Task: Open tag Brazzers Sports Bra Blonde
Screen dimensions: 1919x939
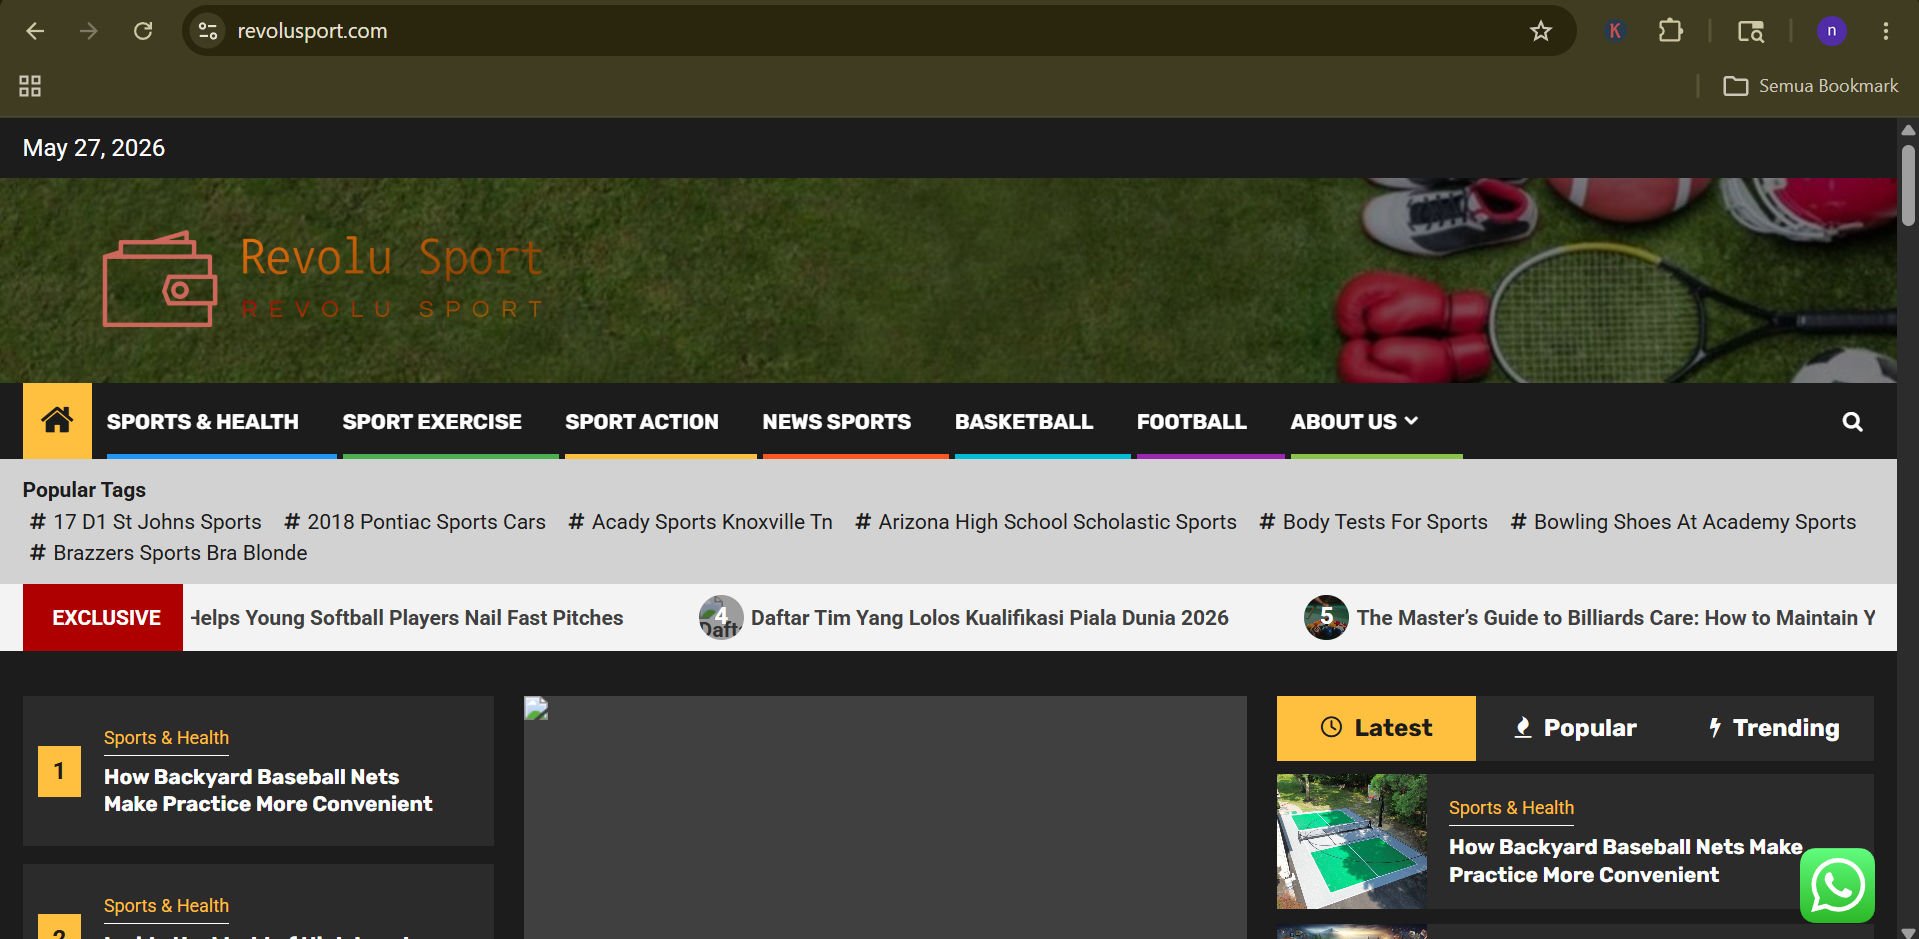Action: [x=169, y=553]
